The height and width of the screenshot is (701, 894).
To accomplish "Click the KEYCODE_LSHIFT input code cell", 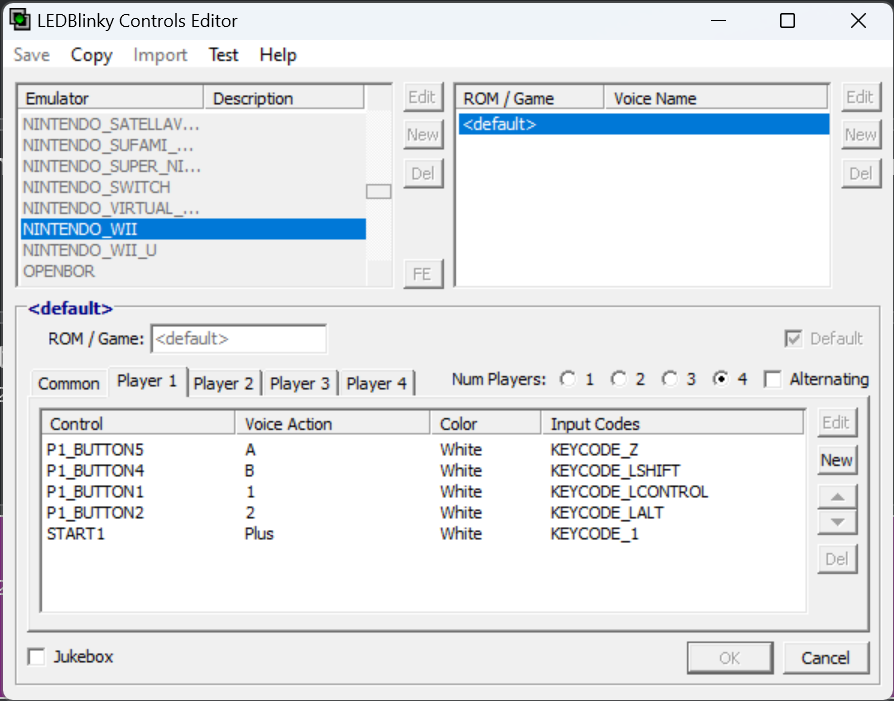I will [615, 471].
